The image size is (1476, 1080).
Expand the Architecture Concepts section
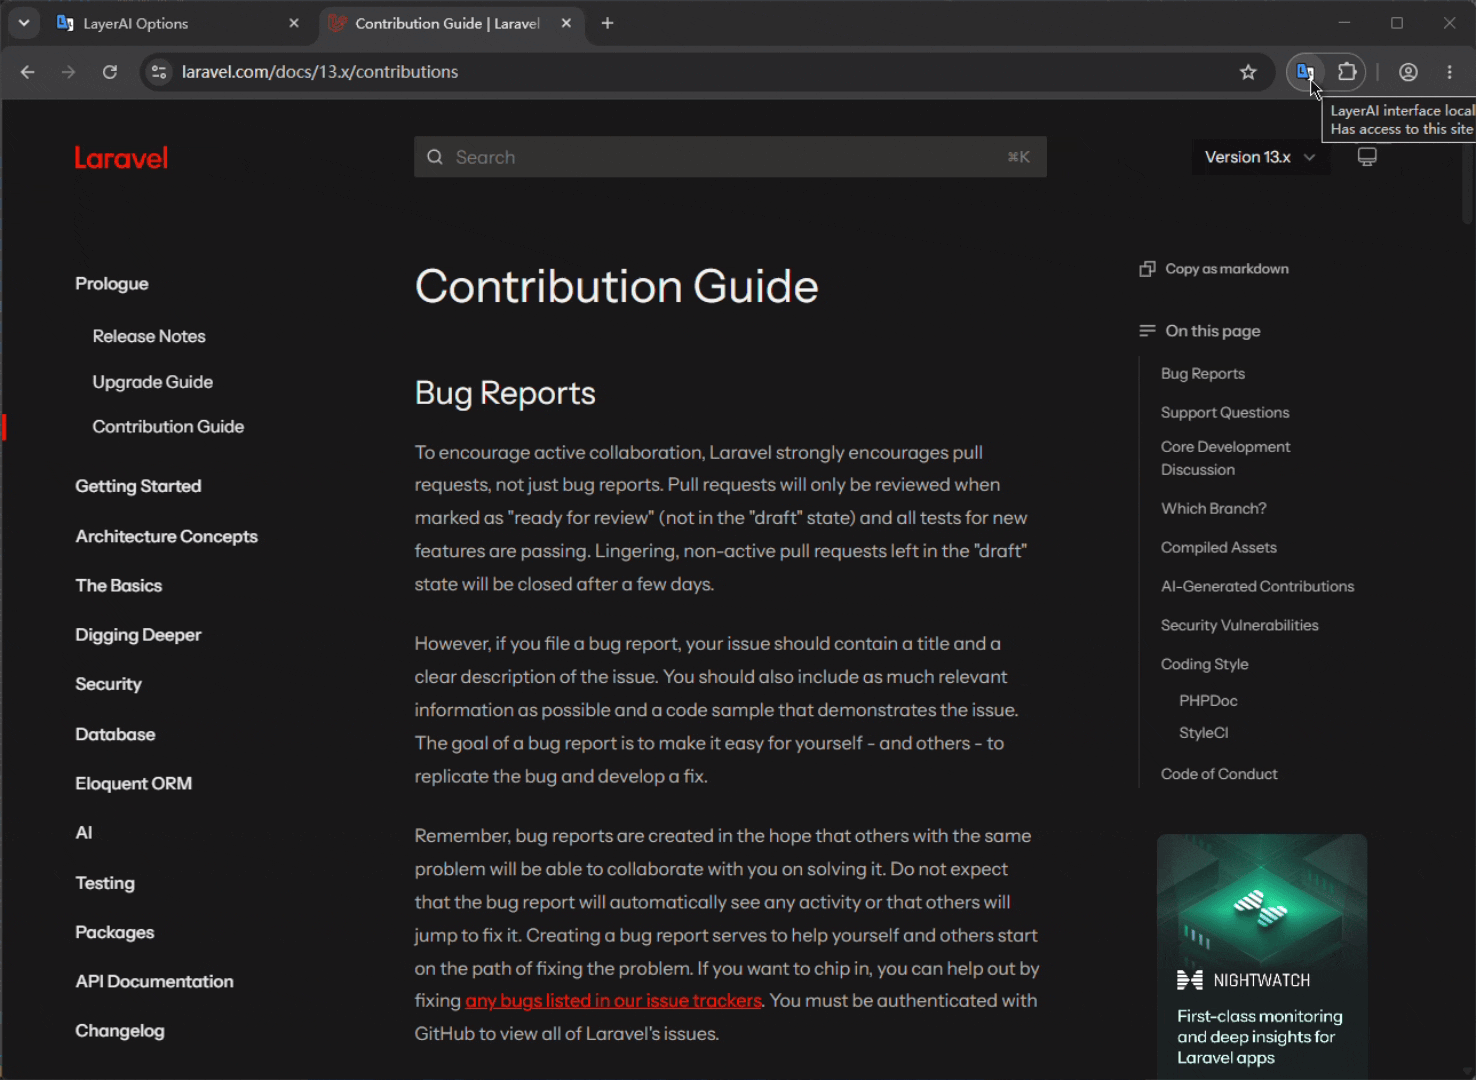166,537
